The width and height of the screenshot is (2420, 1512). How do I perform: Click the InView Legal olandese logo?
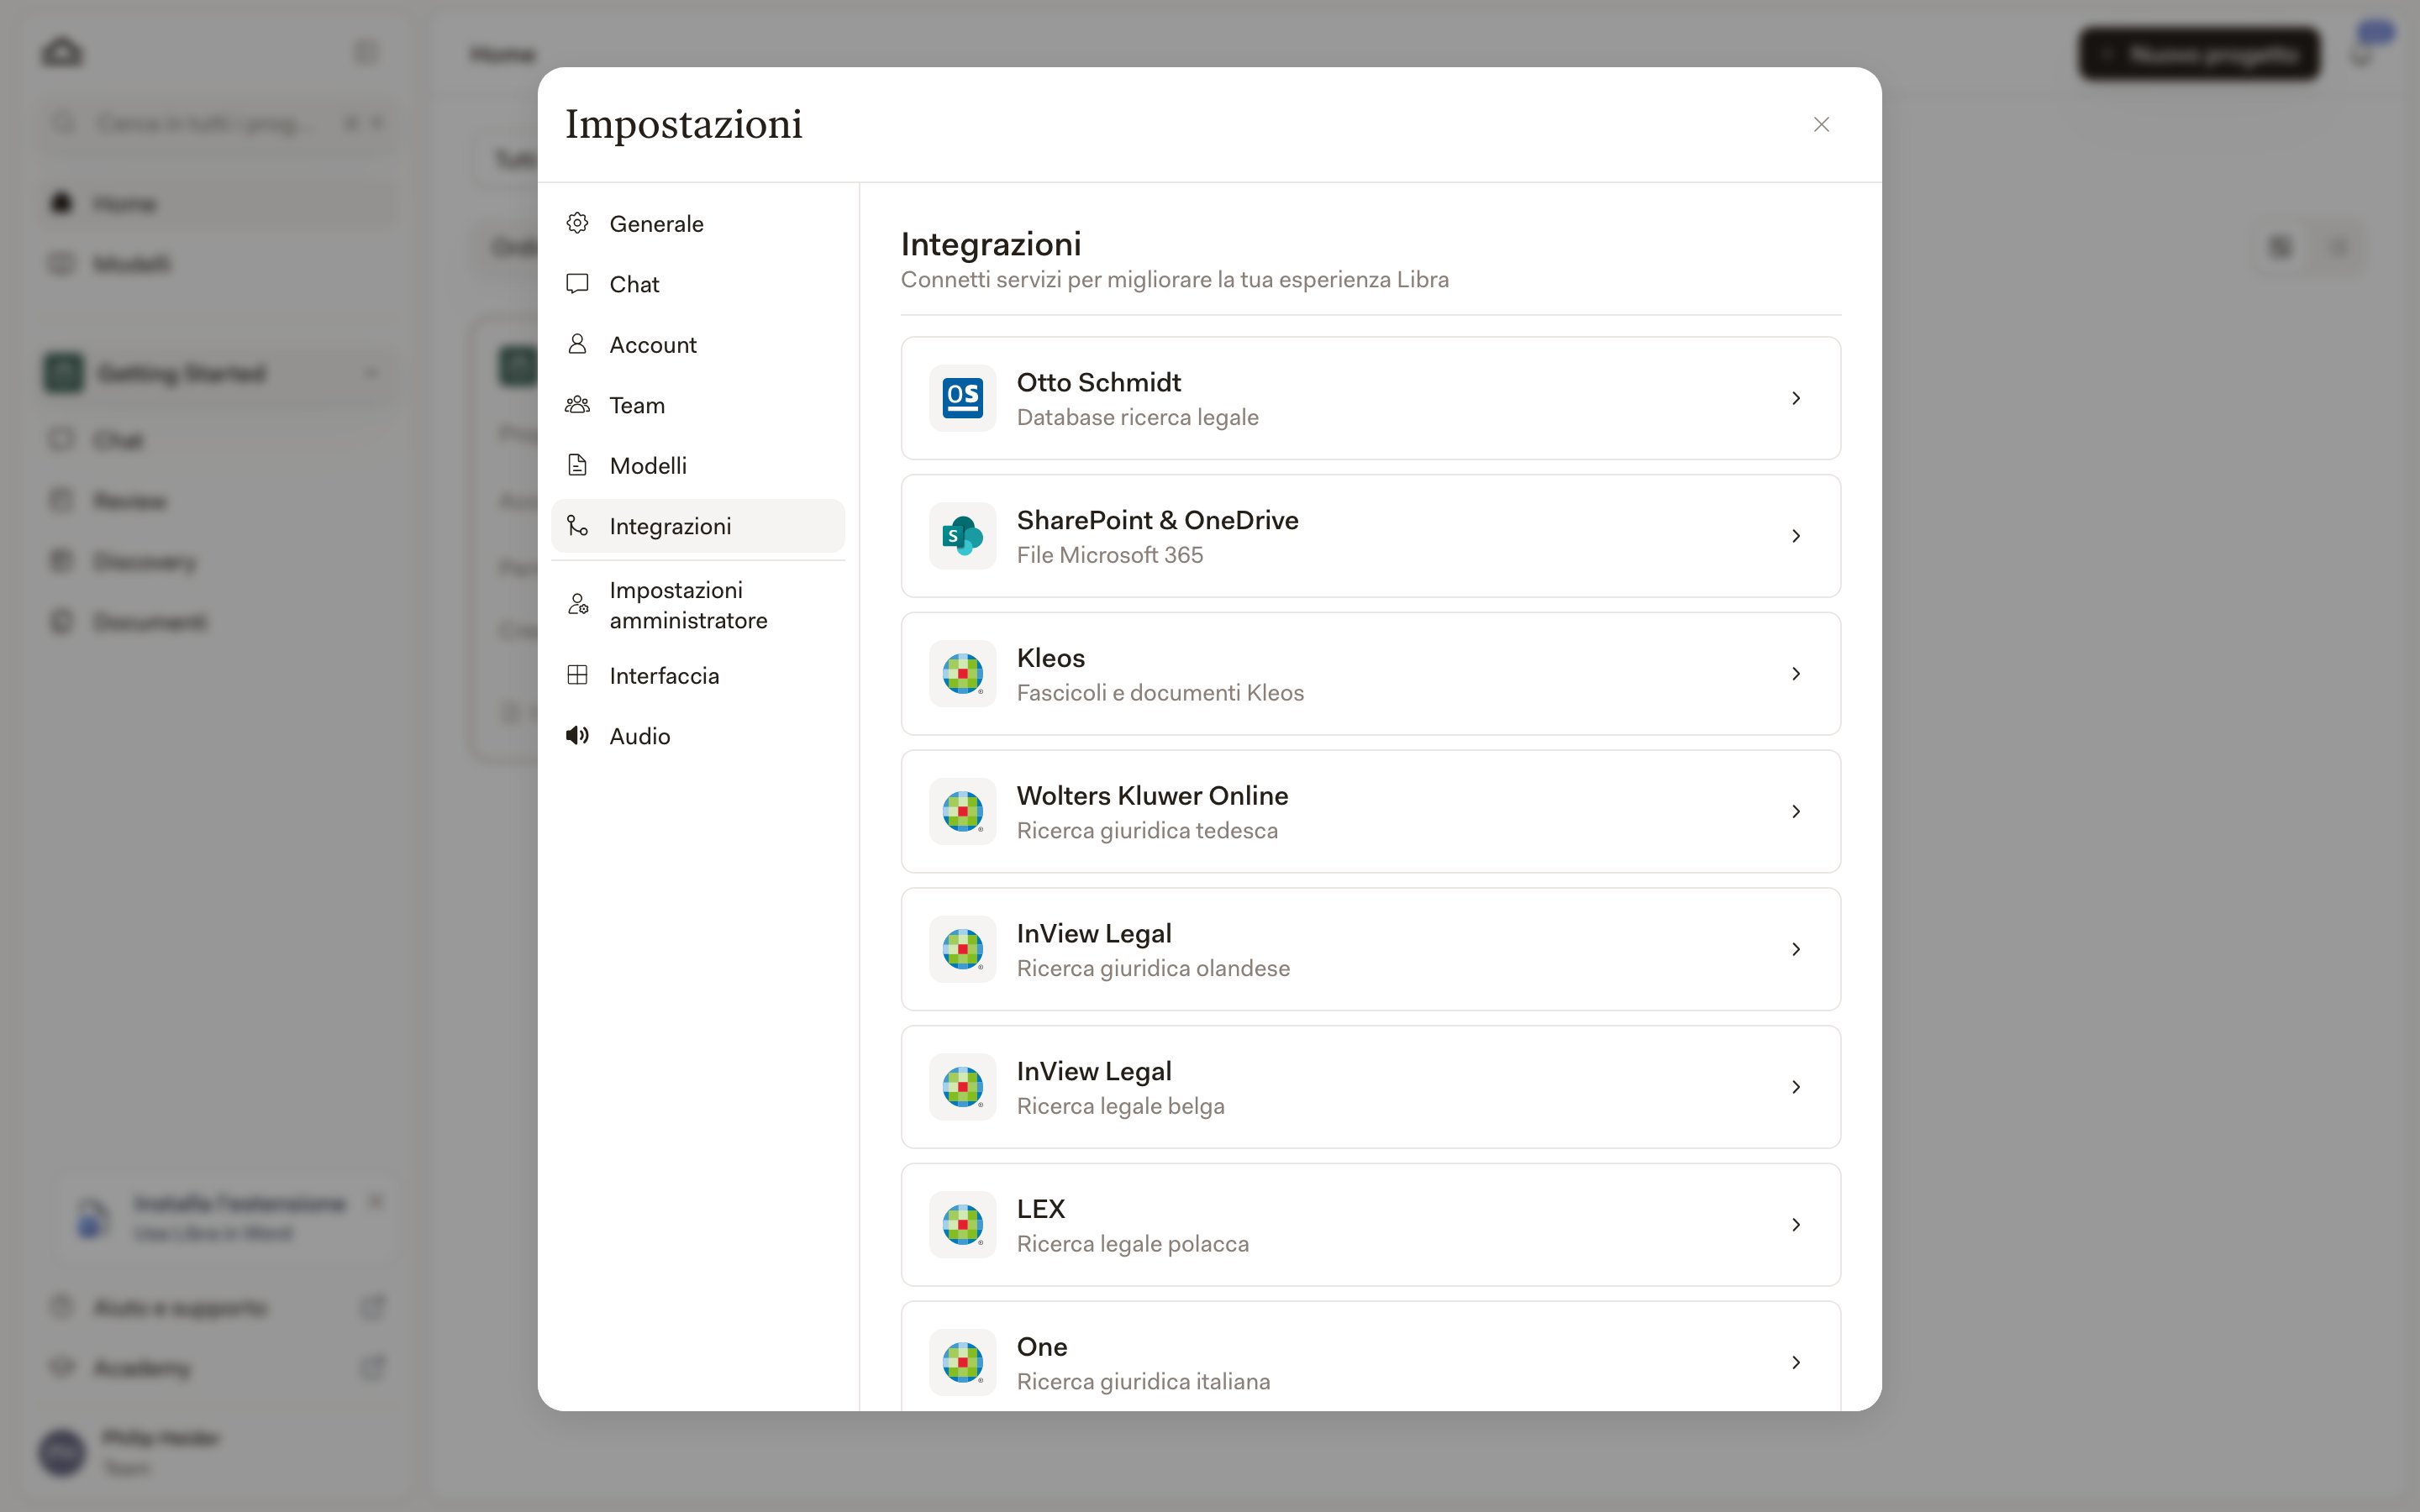pos(962,950)
